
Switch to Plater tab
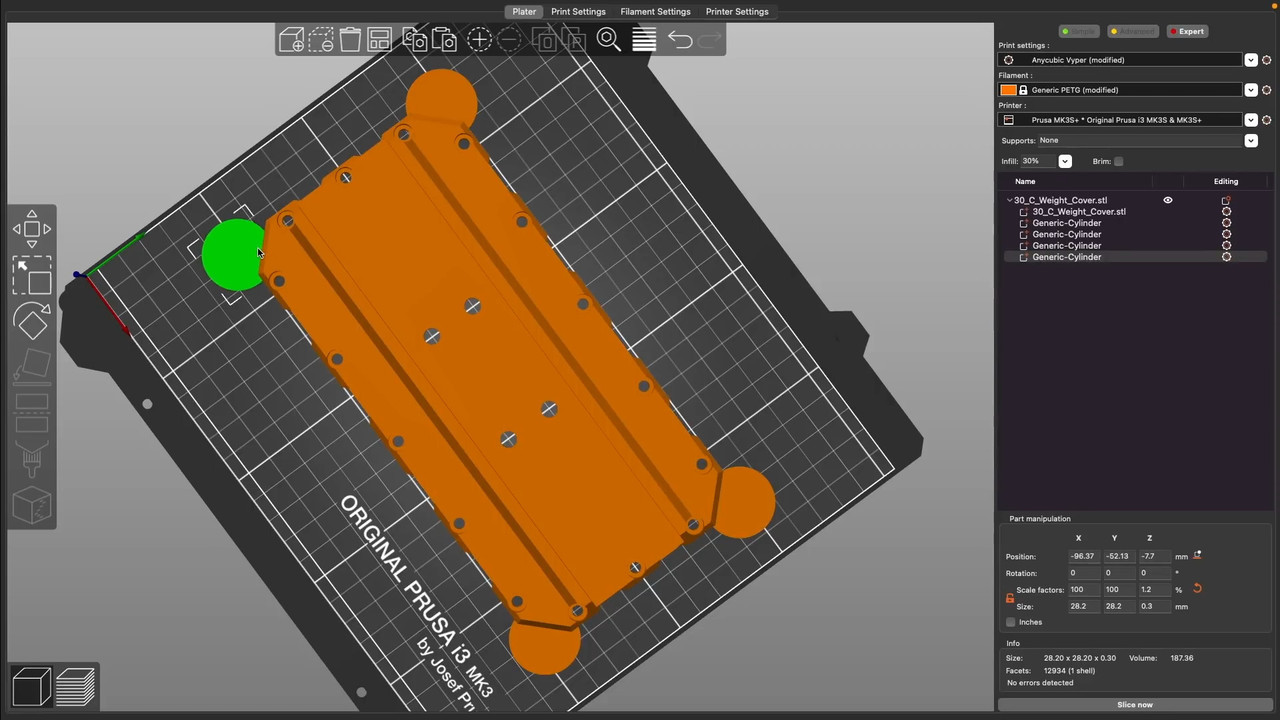[524, 12]
